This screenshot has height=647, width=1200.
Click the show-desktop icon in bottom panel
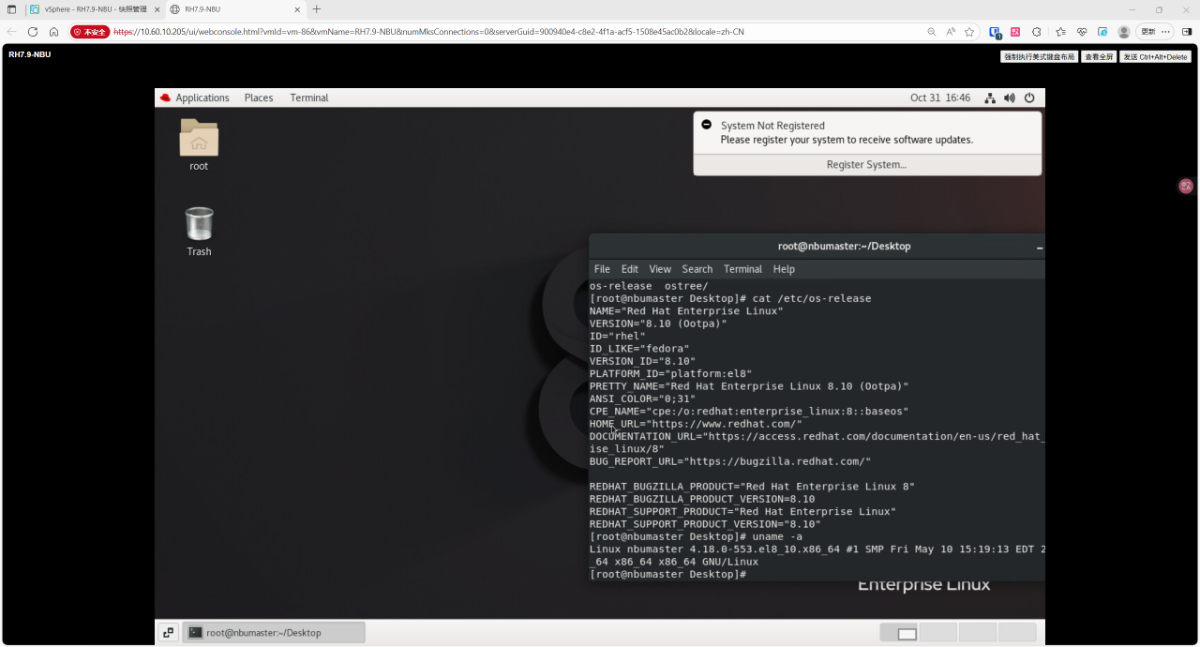point(168,632)
